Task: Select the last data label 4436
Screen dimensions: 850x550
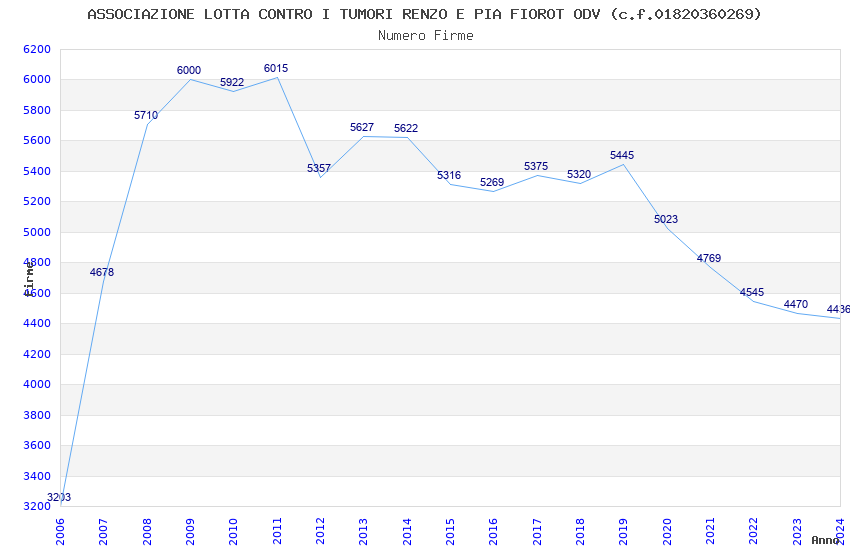Action: tap(838, 309)
